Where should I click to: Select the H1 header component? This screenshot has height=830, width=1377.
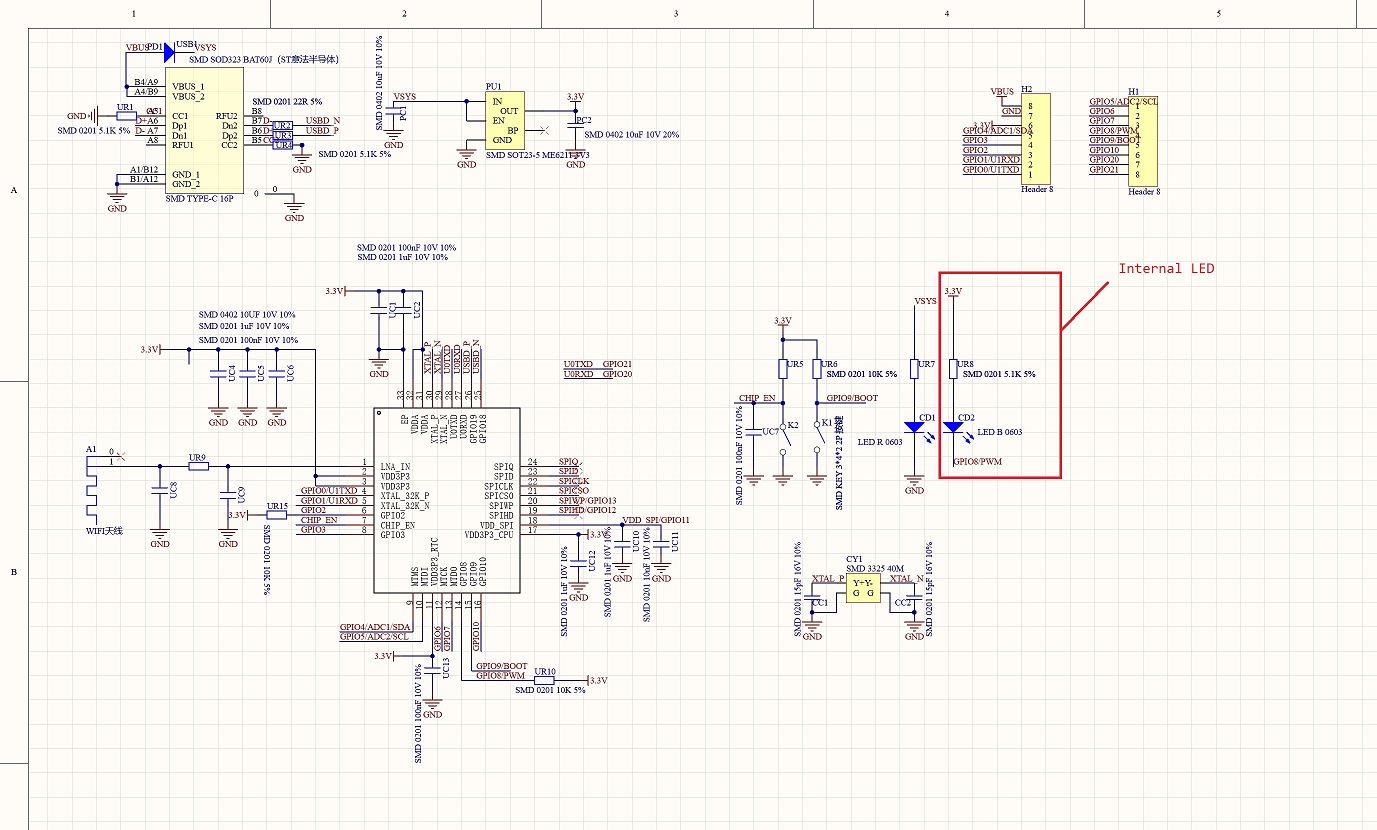coord(1143,139)
